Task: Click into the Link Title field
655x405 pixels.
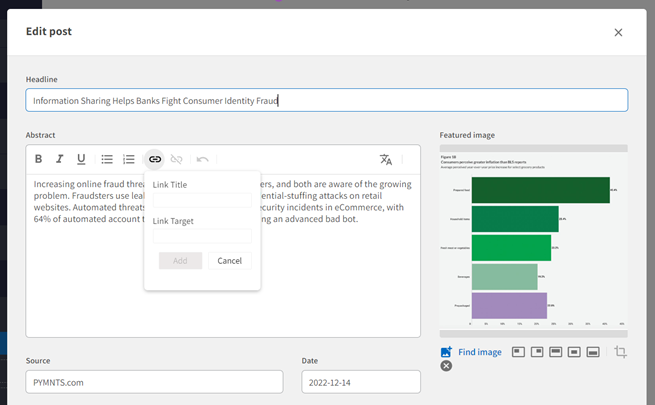Action: coord(202,200)
